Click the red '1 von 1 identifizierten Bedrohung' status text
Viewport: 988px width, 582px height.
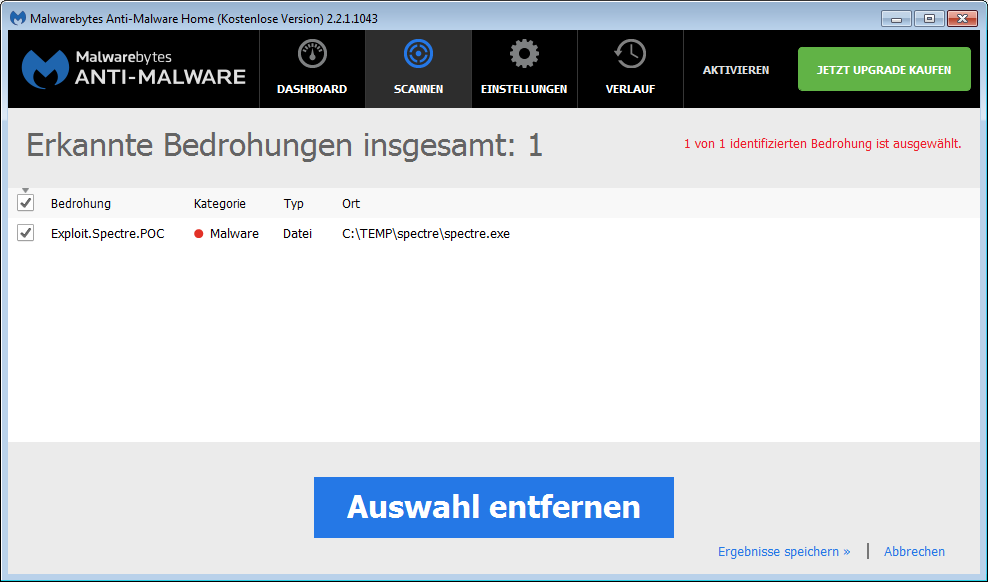(x=822, y=144)
